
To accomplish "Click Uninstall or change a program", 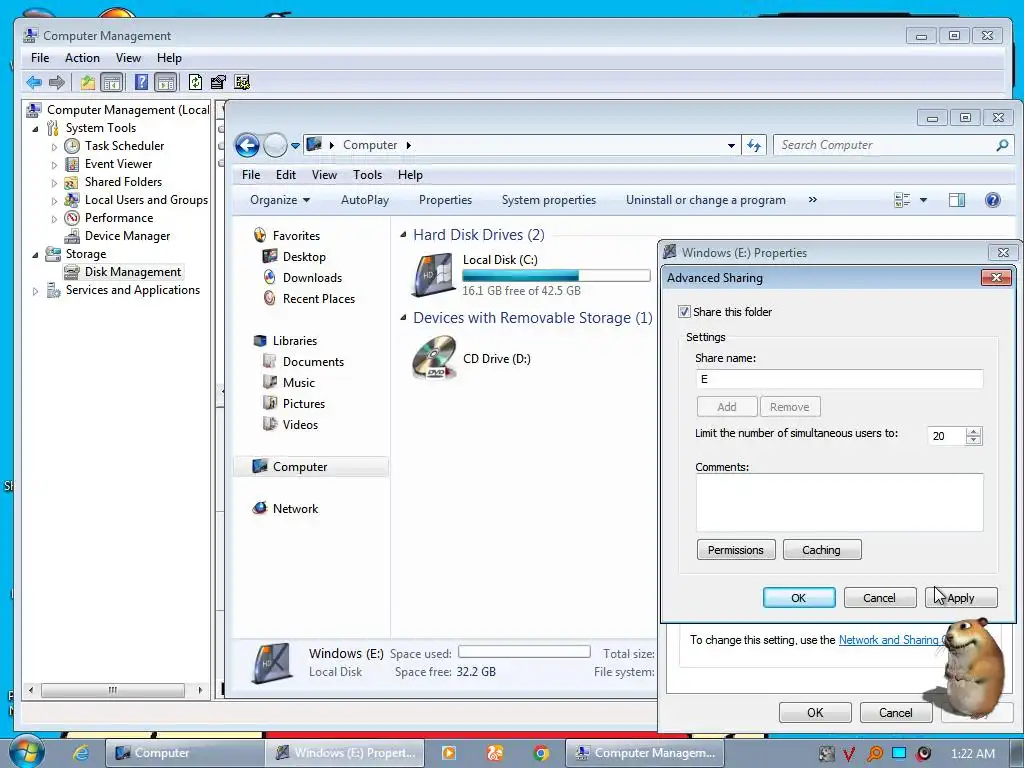I will 705,200.
